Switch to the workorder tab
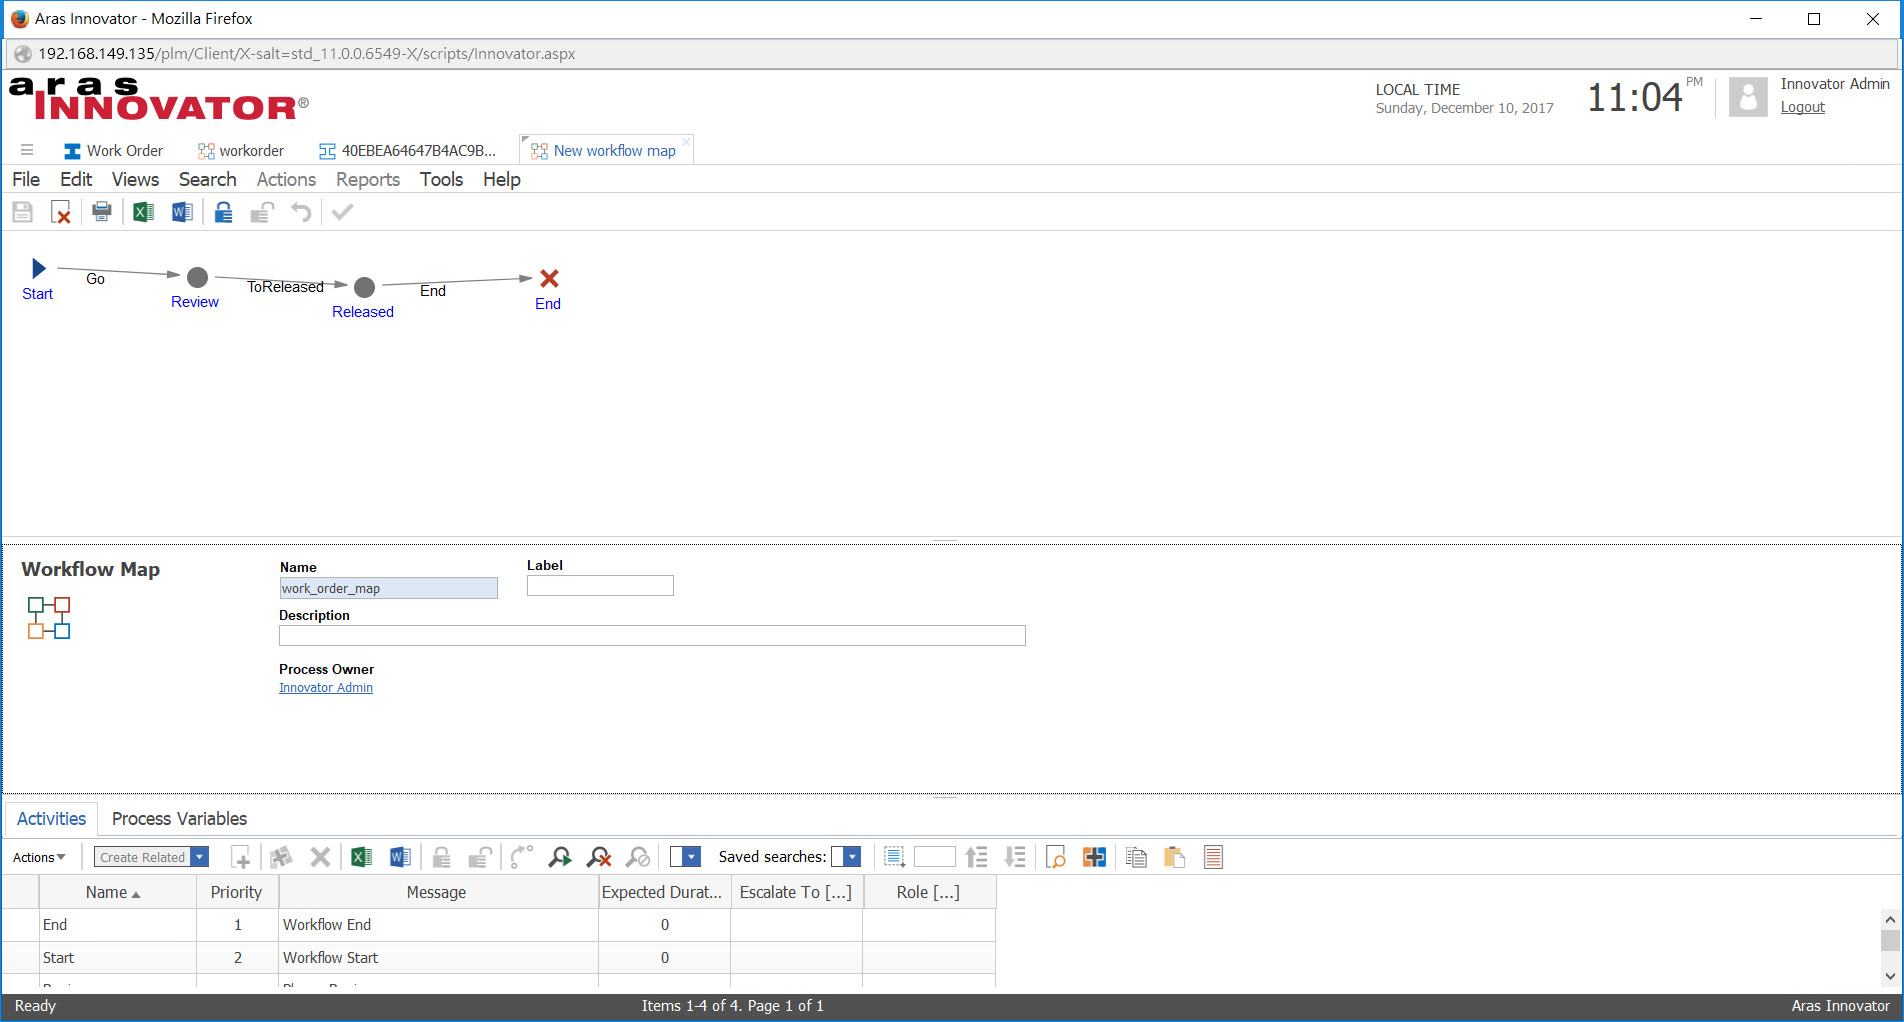1904x1022 pixels. click(241, 150)
